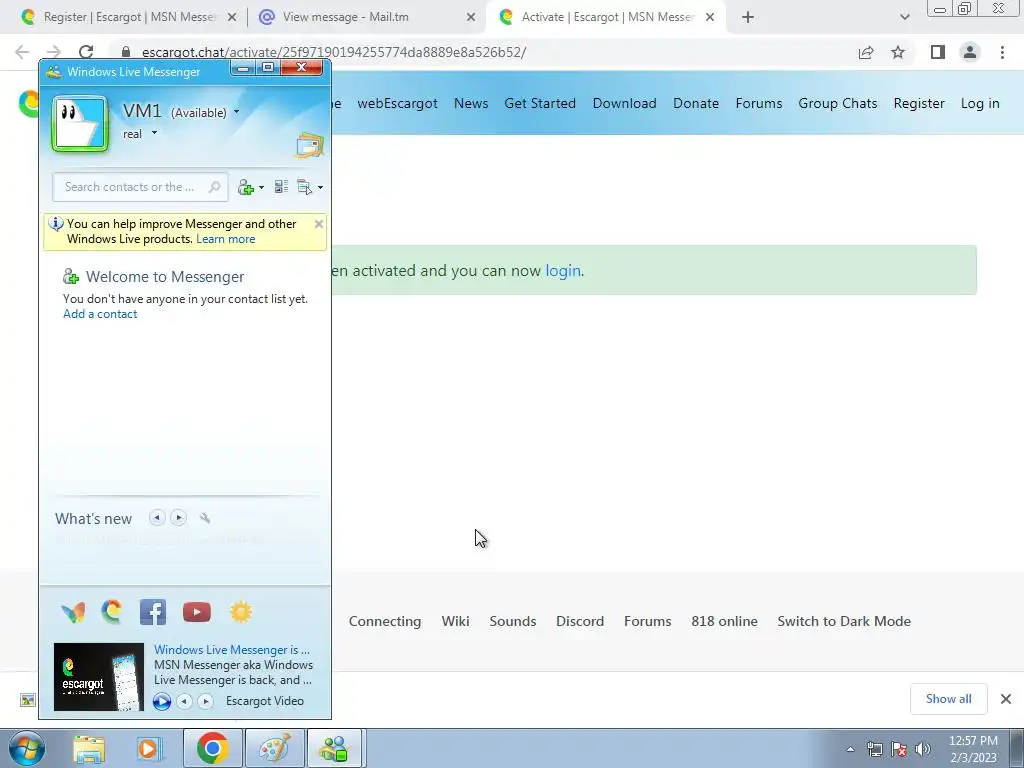Open 'Windows Live Messenger is ...' headline link

(232, 650)
